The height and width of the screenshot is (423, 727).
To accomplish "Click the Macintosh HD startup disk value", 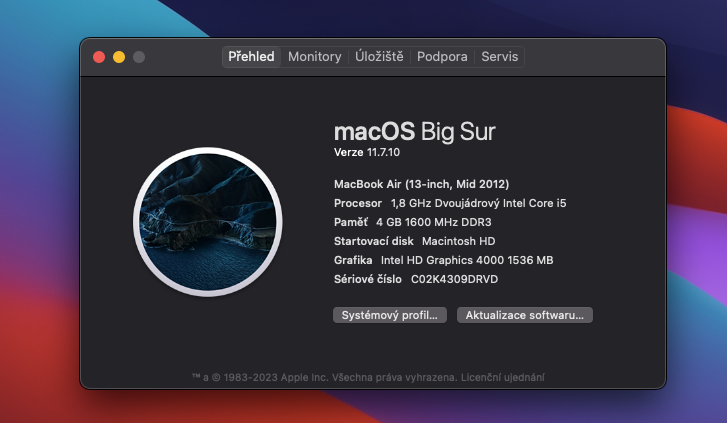I will tap(459, 241).
